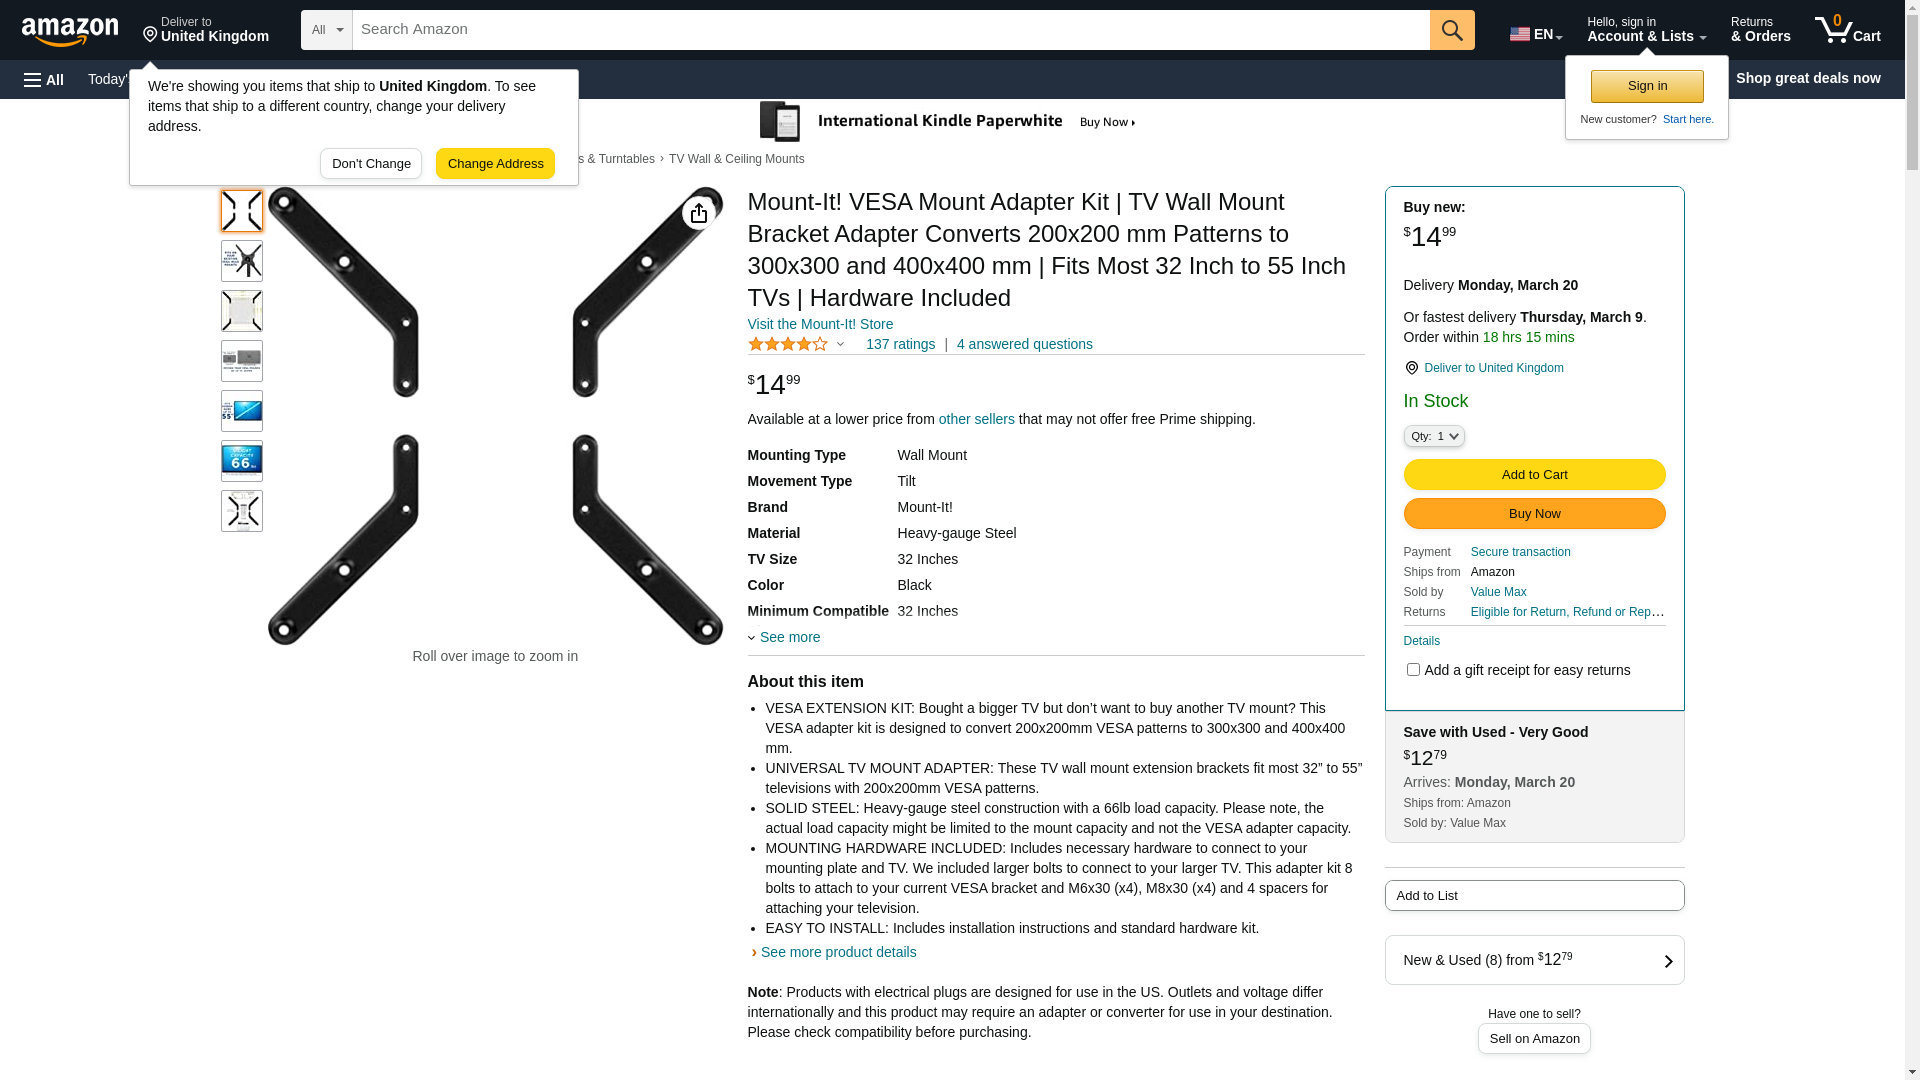Expand See more product specifications
The image size is (1920, 1080).
pos(789,637)
